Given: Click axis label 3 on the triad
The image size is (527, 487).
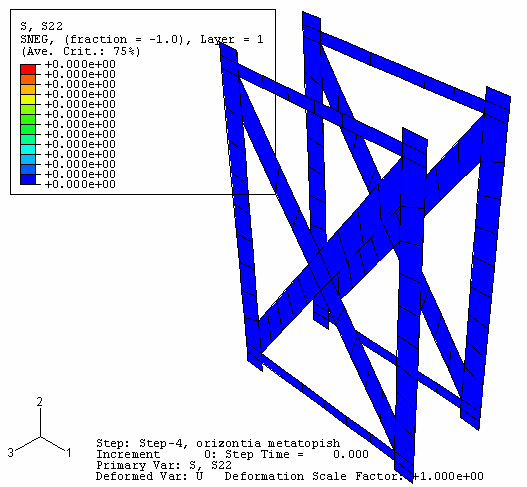Looking at the screenshot, I should 11,453.
